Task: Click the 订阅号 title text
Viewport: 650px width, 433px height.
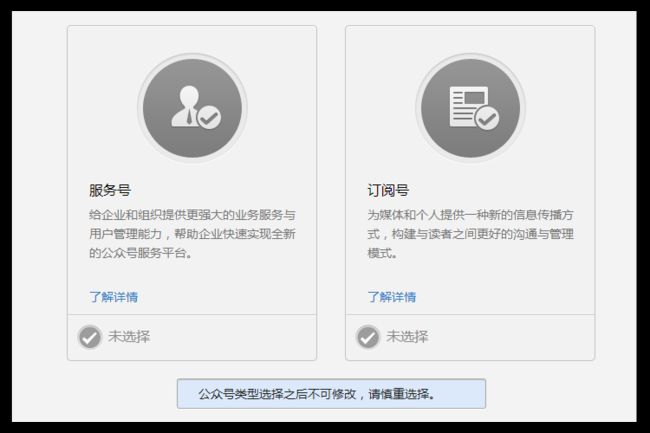Action: pyautogui.click(x=388, y=190)
